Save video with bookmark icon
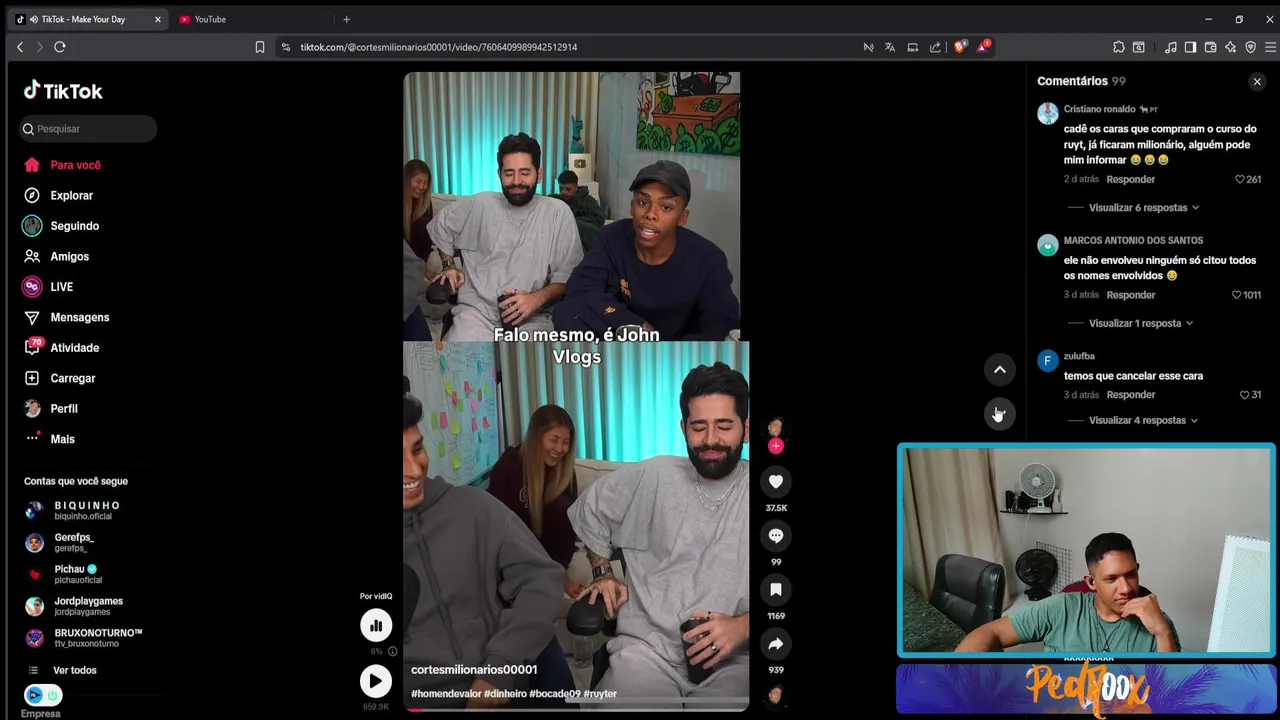1280x720 pixels. pyautogui.click(x=776, y=590)
